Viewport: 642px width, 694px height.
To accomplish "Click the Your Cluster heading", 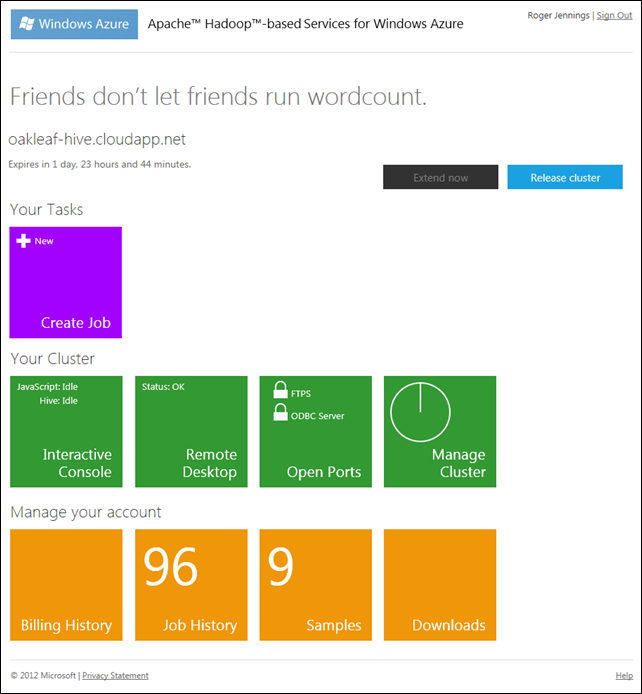I will (52, 359).
